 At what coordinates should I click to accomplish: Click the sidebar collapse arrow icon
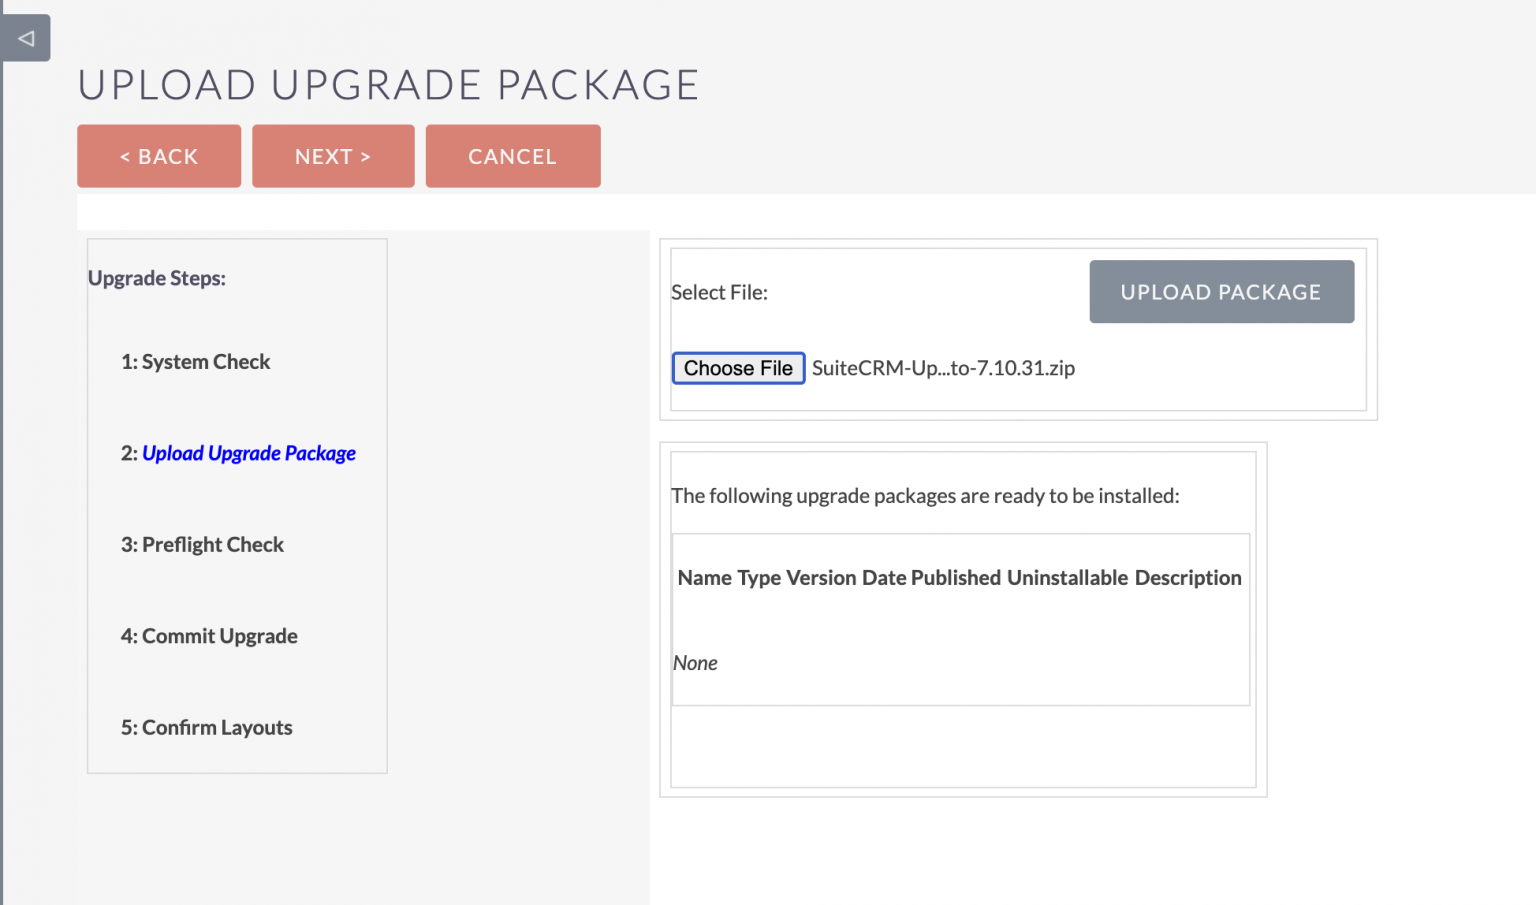click(x=24, y=37)
